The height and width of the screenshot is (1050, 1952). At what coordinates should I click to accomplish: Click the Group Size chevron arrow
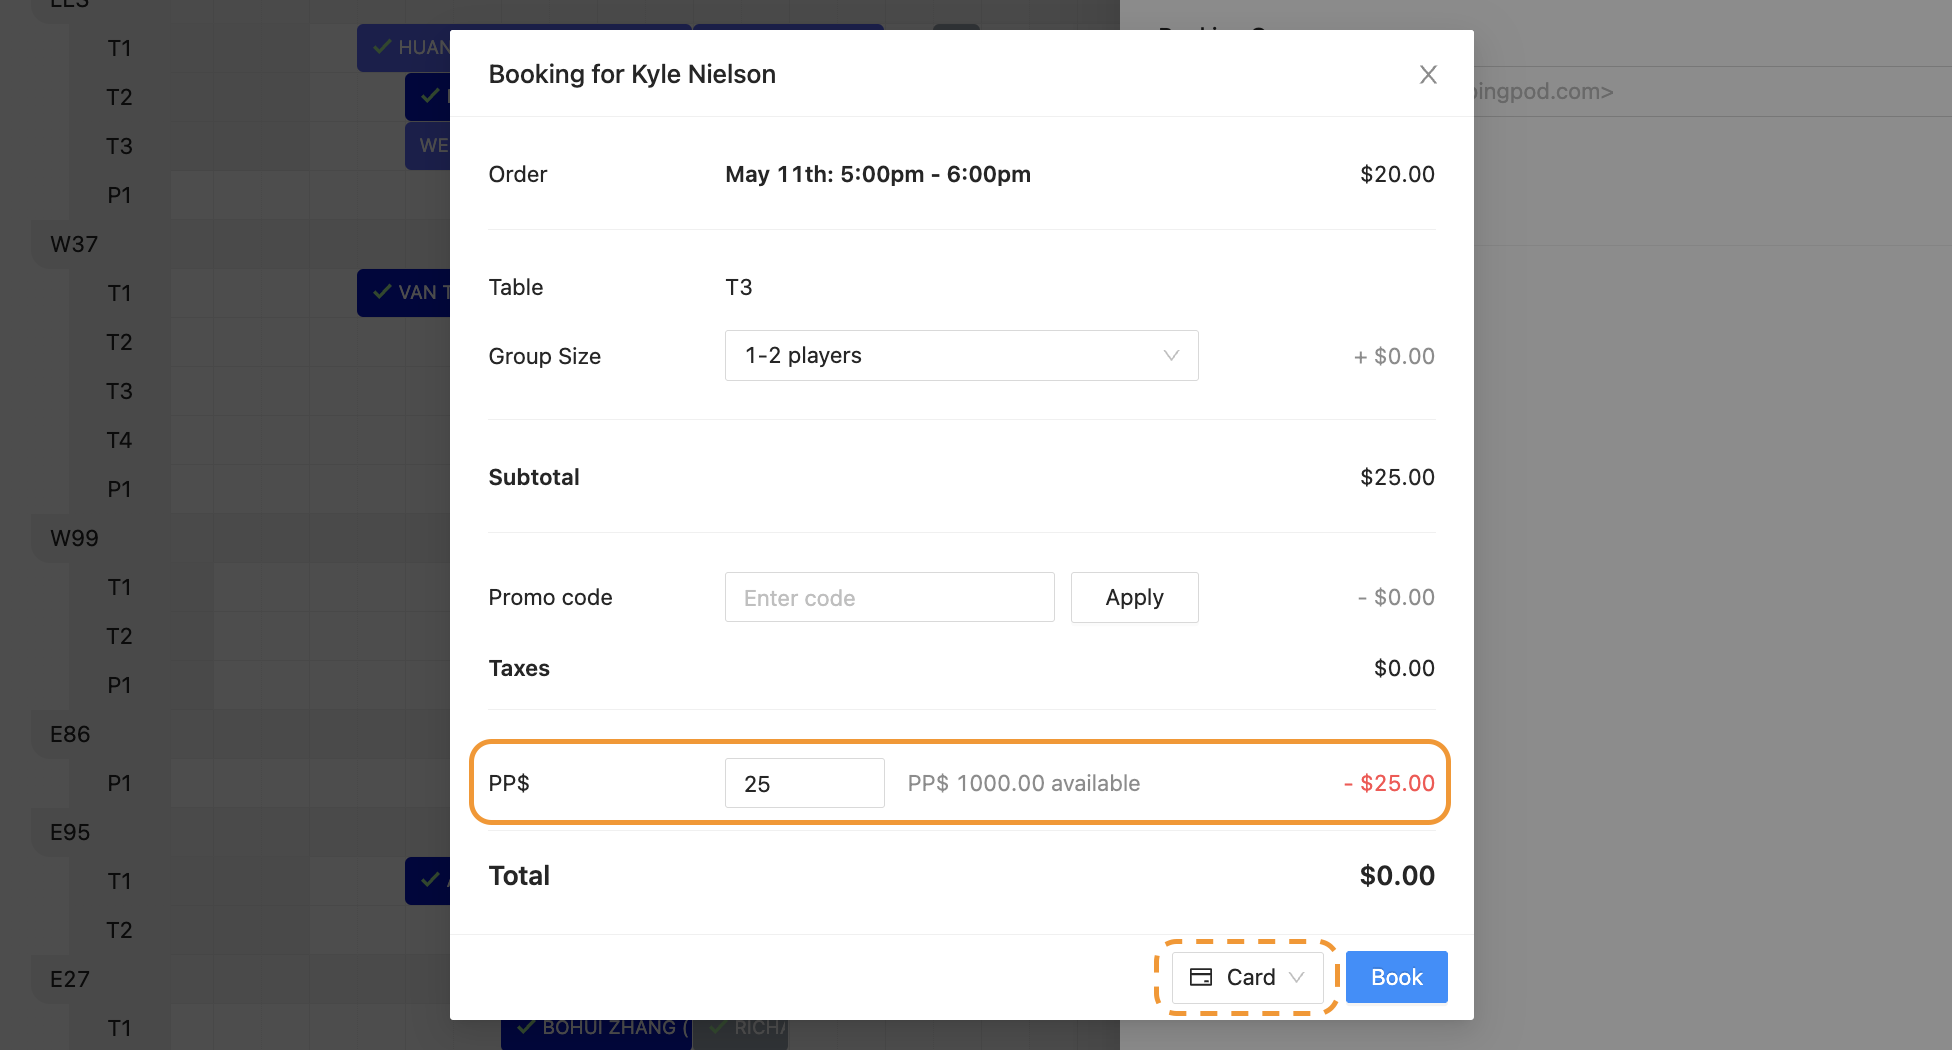pos(1171,356)
